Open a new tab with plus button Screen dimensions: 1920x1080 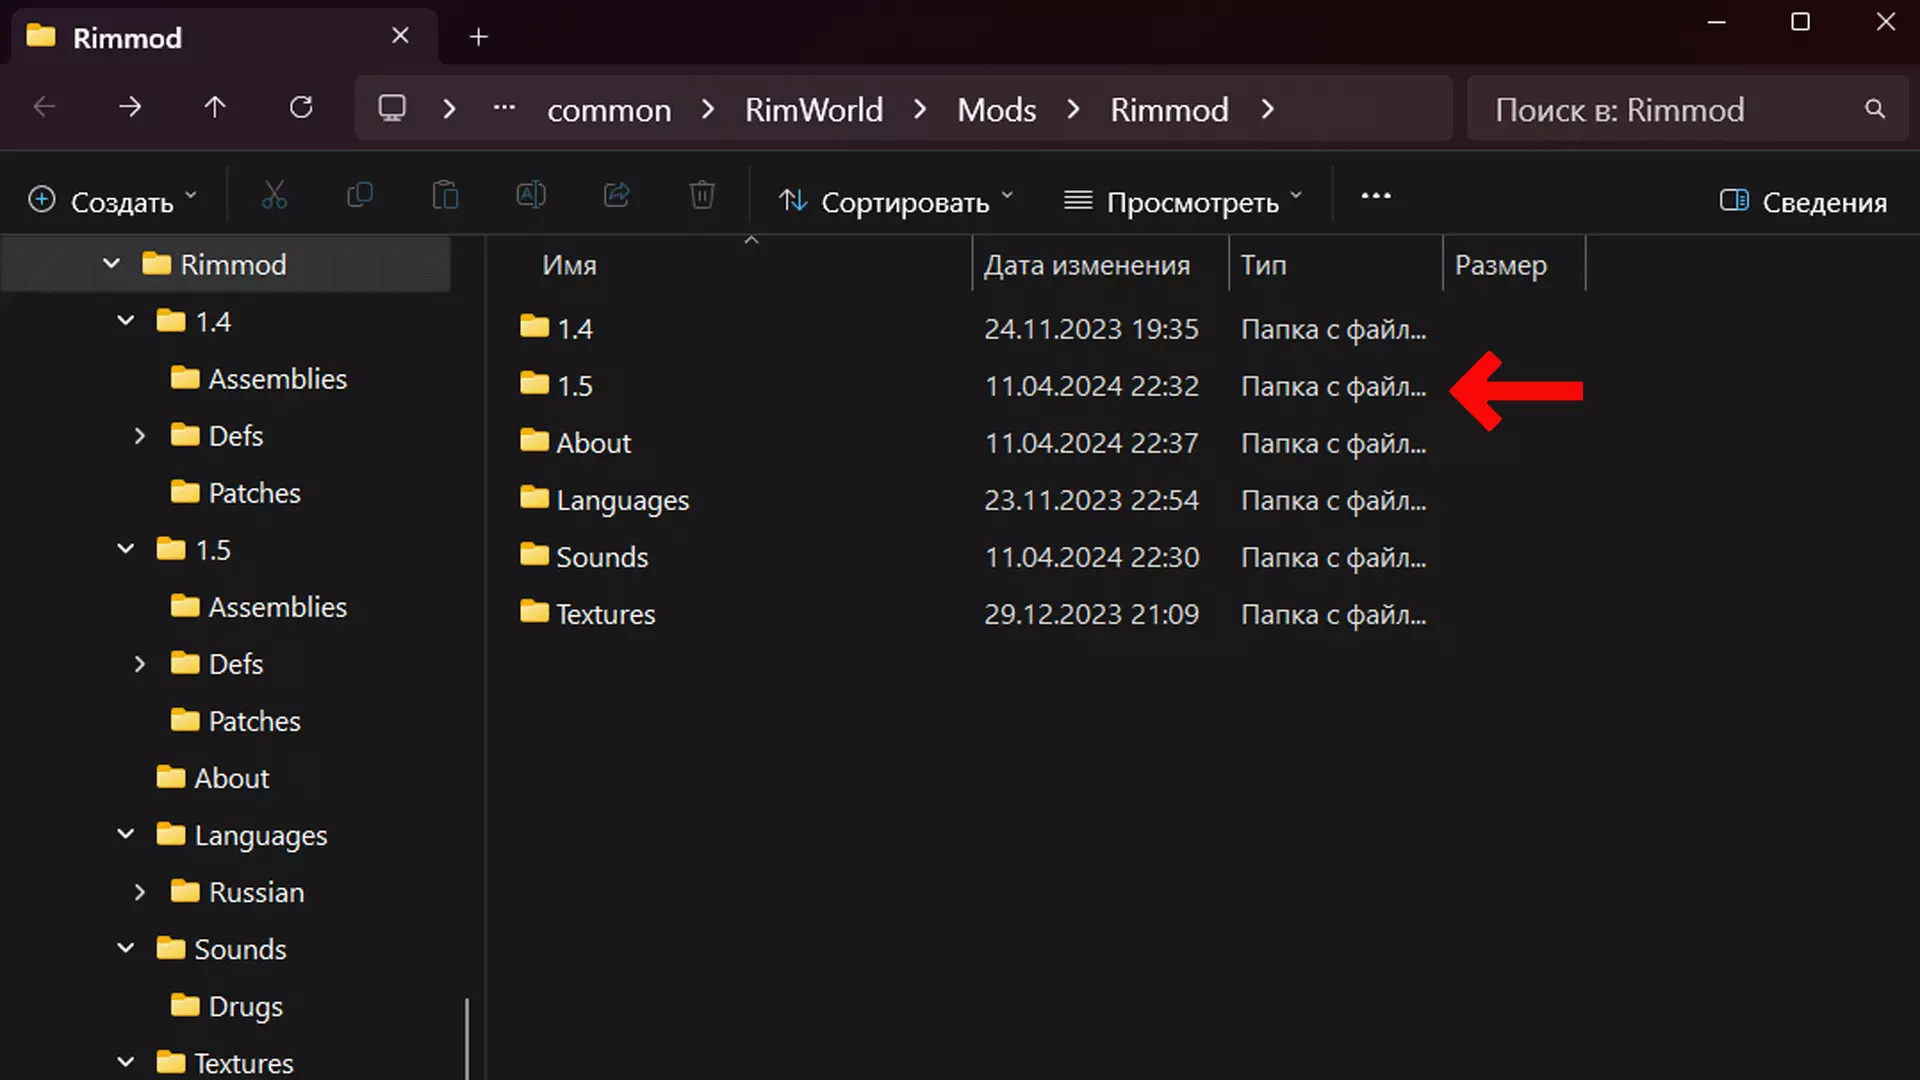point(479,38)
